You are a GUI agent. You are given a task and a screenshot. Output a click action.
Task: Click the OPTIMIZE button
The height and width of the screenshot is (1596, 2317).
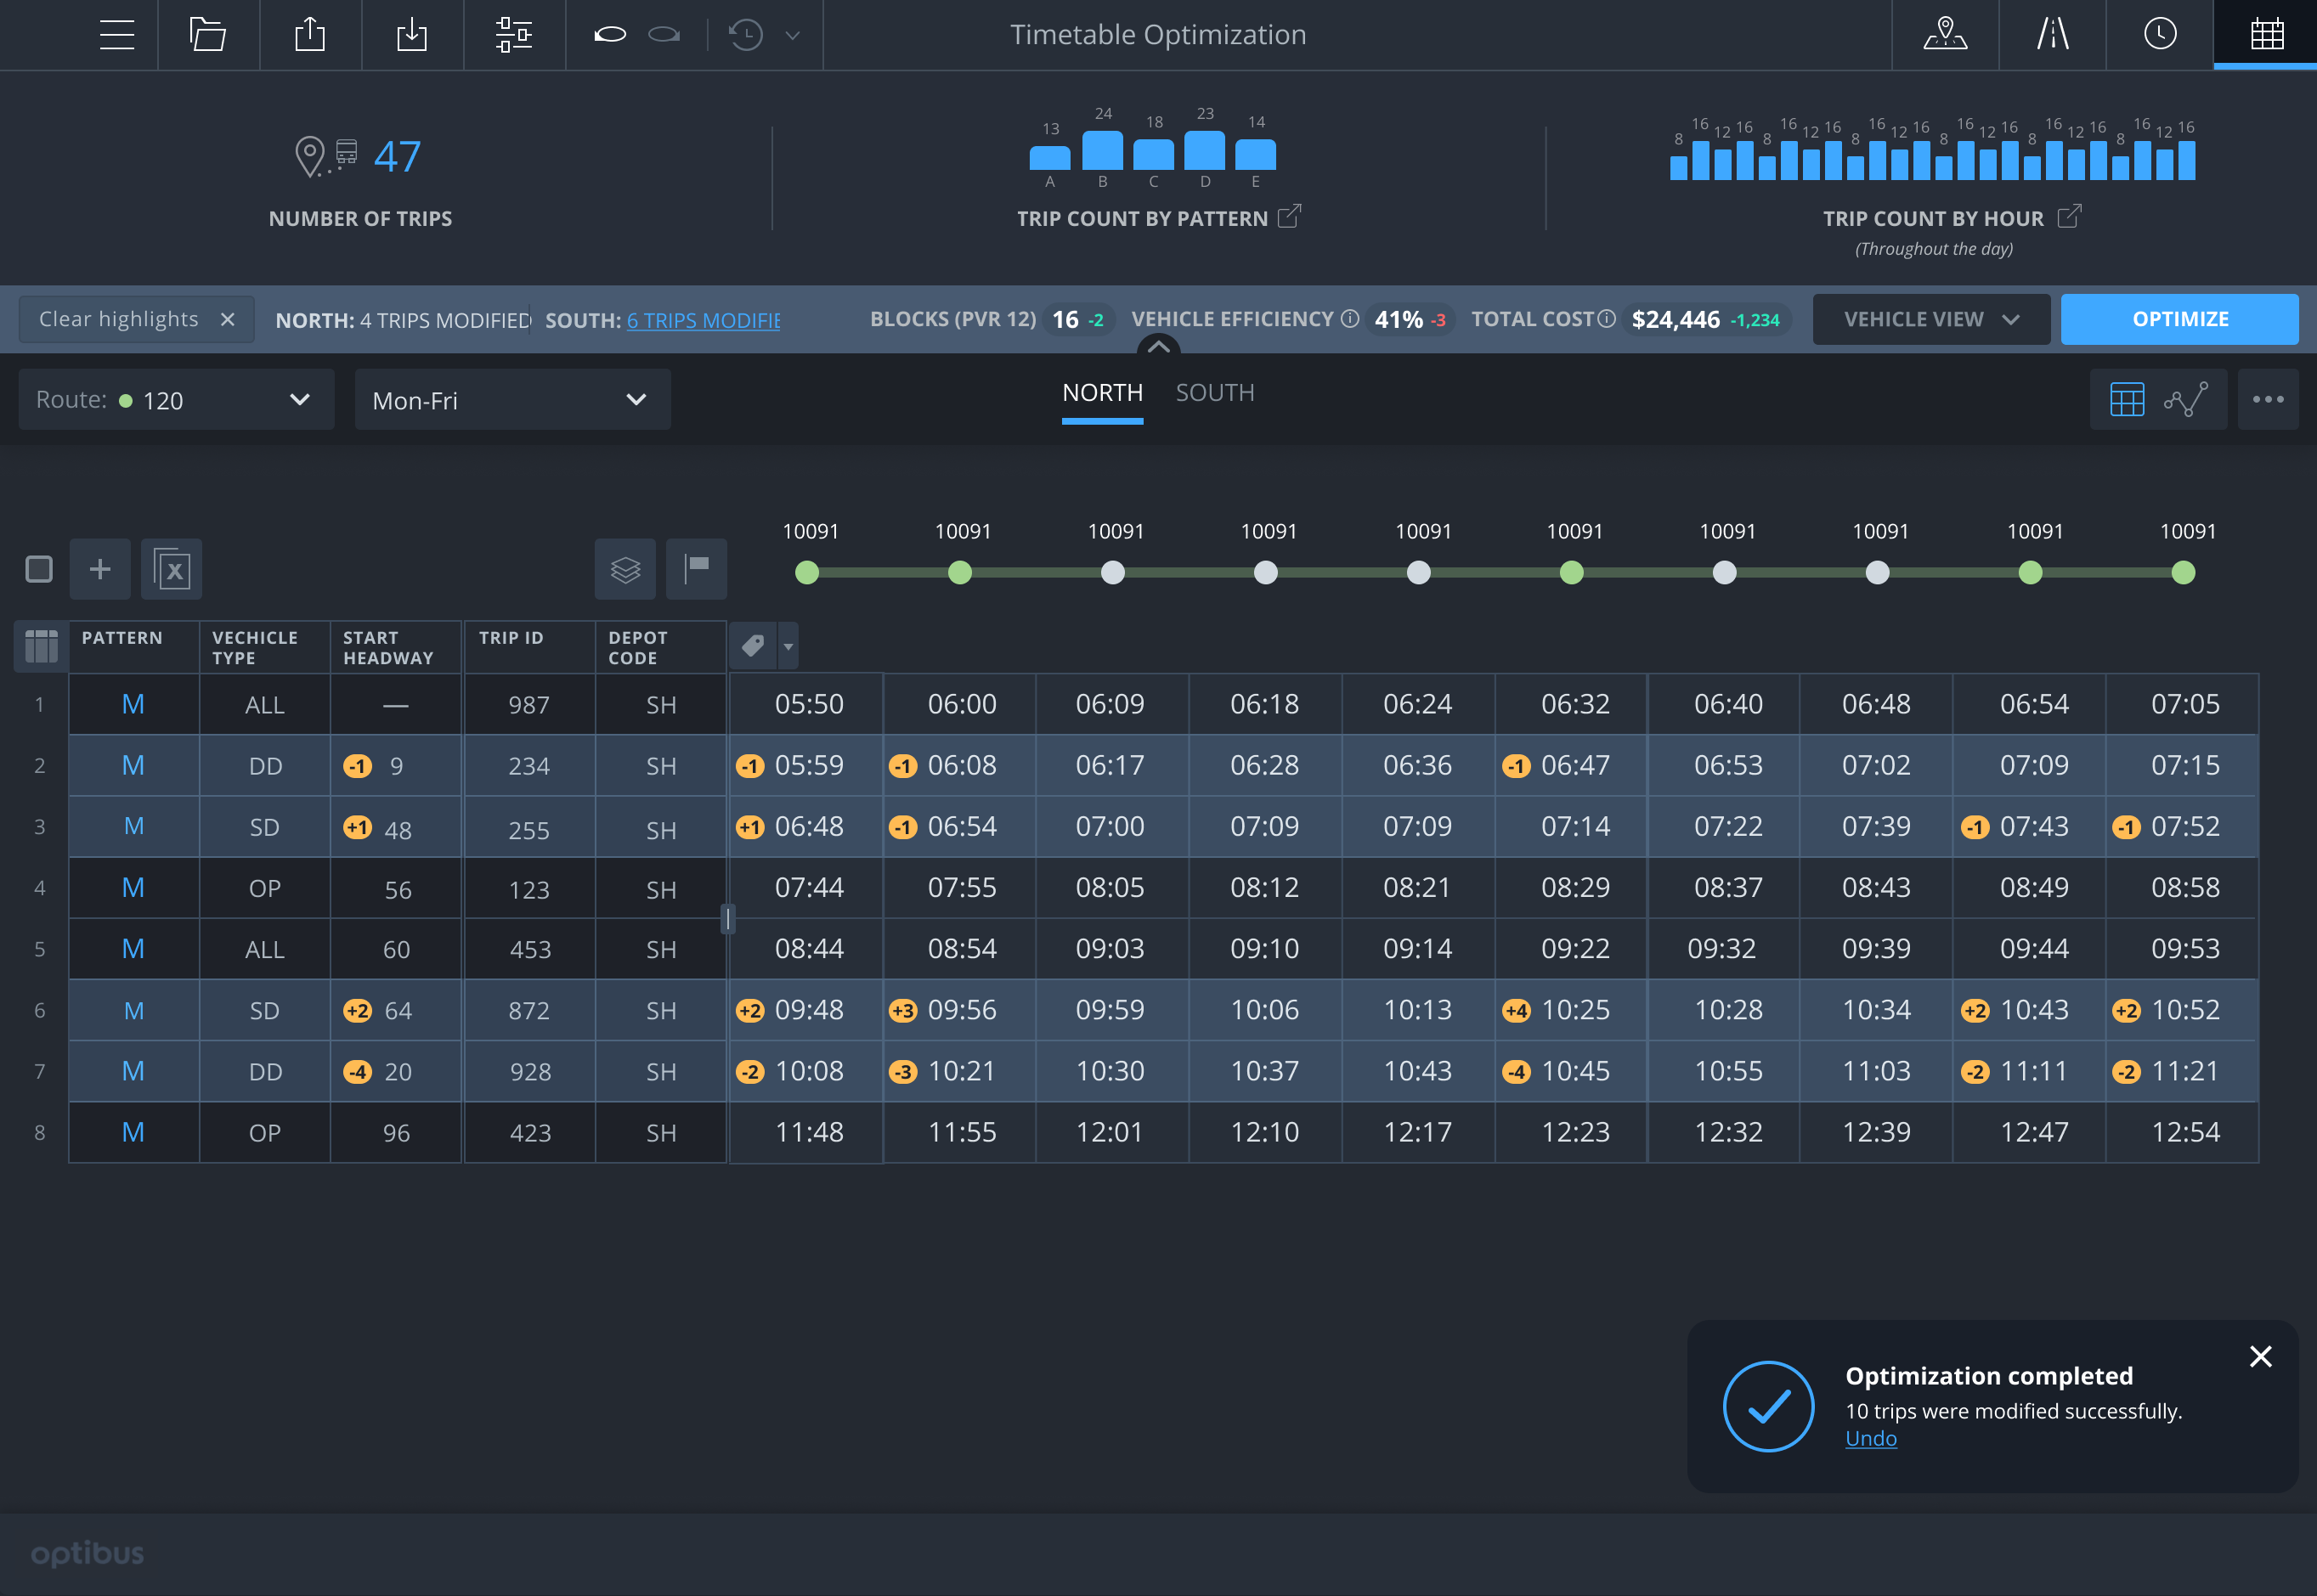click(2180, 319)
